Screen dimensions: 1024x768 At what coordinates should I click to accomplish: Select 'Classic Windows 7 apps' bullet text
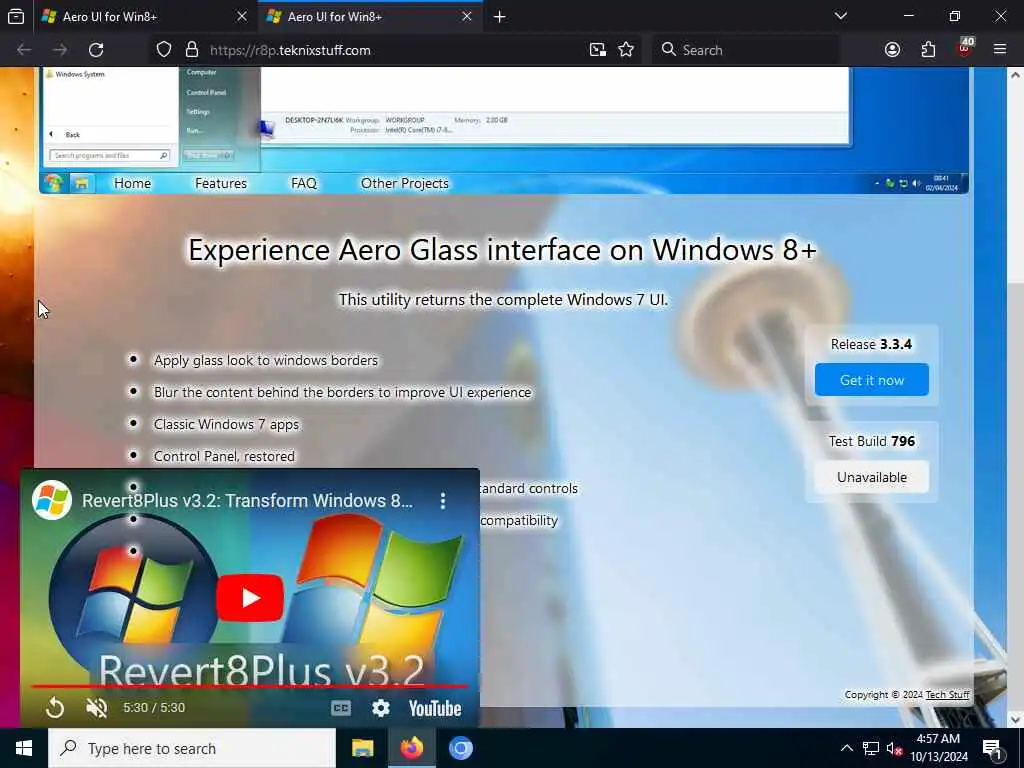[226, 424]
